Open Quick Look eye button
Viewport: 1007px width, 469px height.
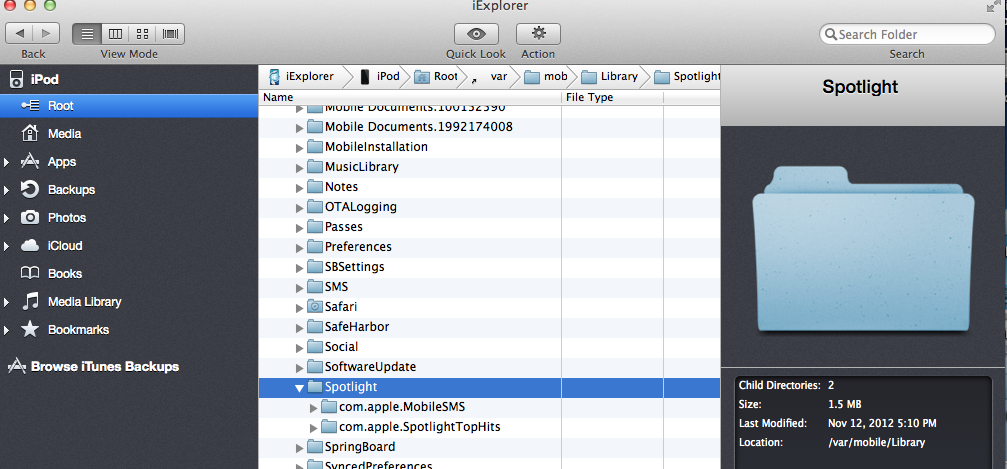point(476,33)
